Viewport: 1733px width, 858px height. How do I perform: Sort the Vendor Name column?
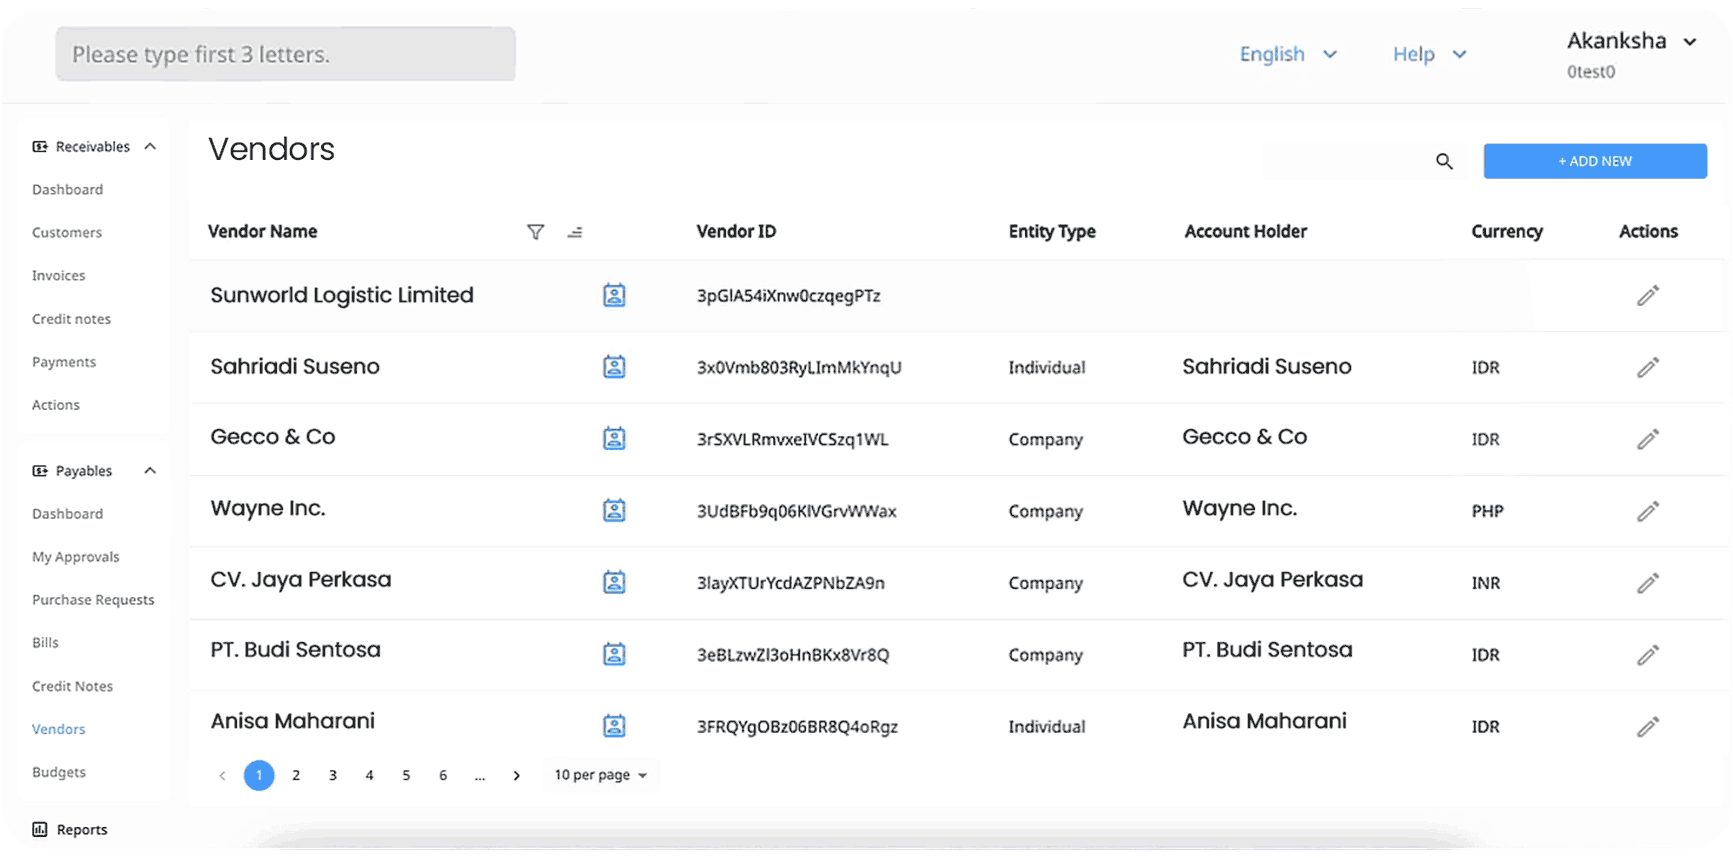pyautogui.click(x=575, y=232)
